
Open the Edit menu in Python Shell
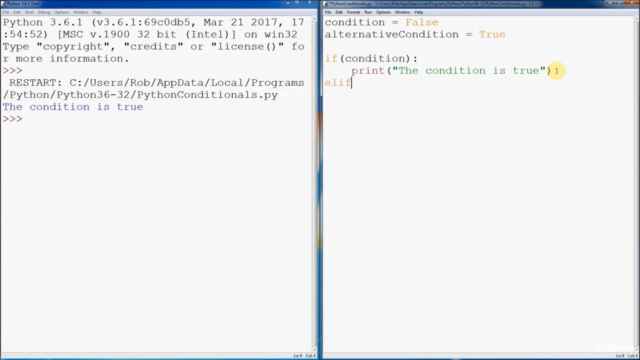(x=17, y=12)
